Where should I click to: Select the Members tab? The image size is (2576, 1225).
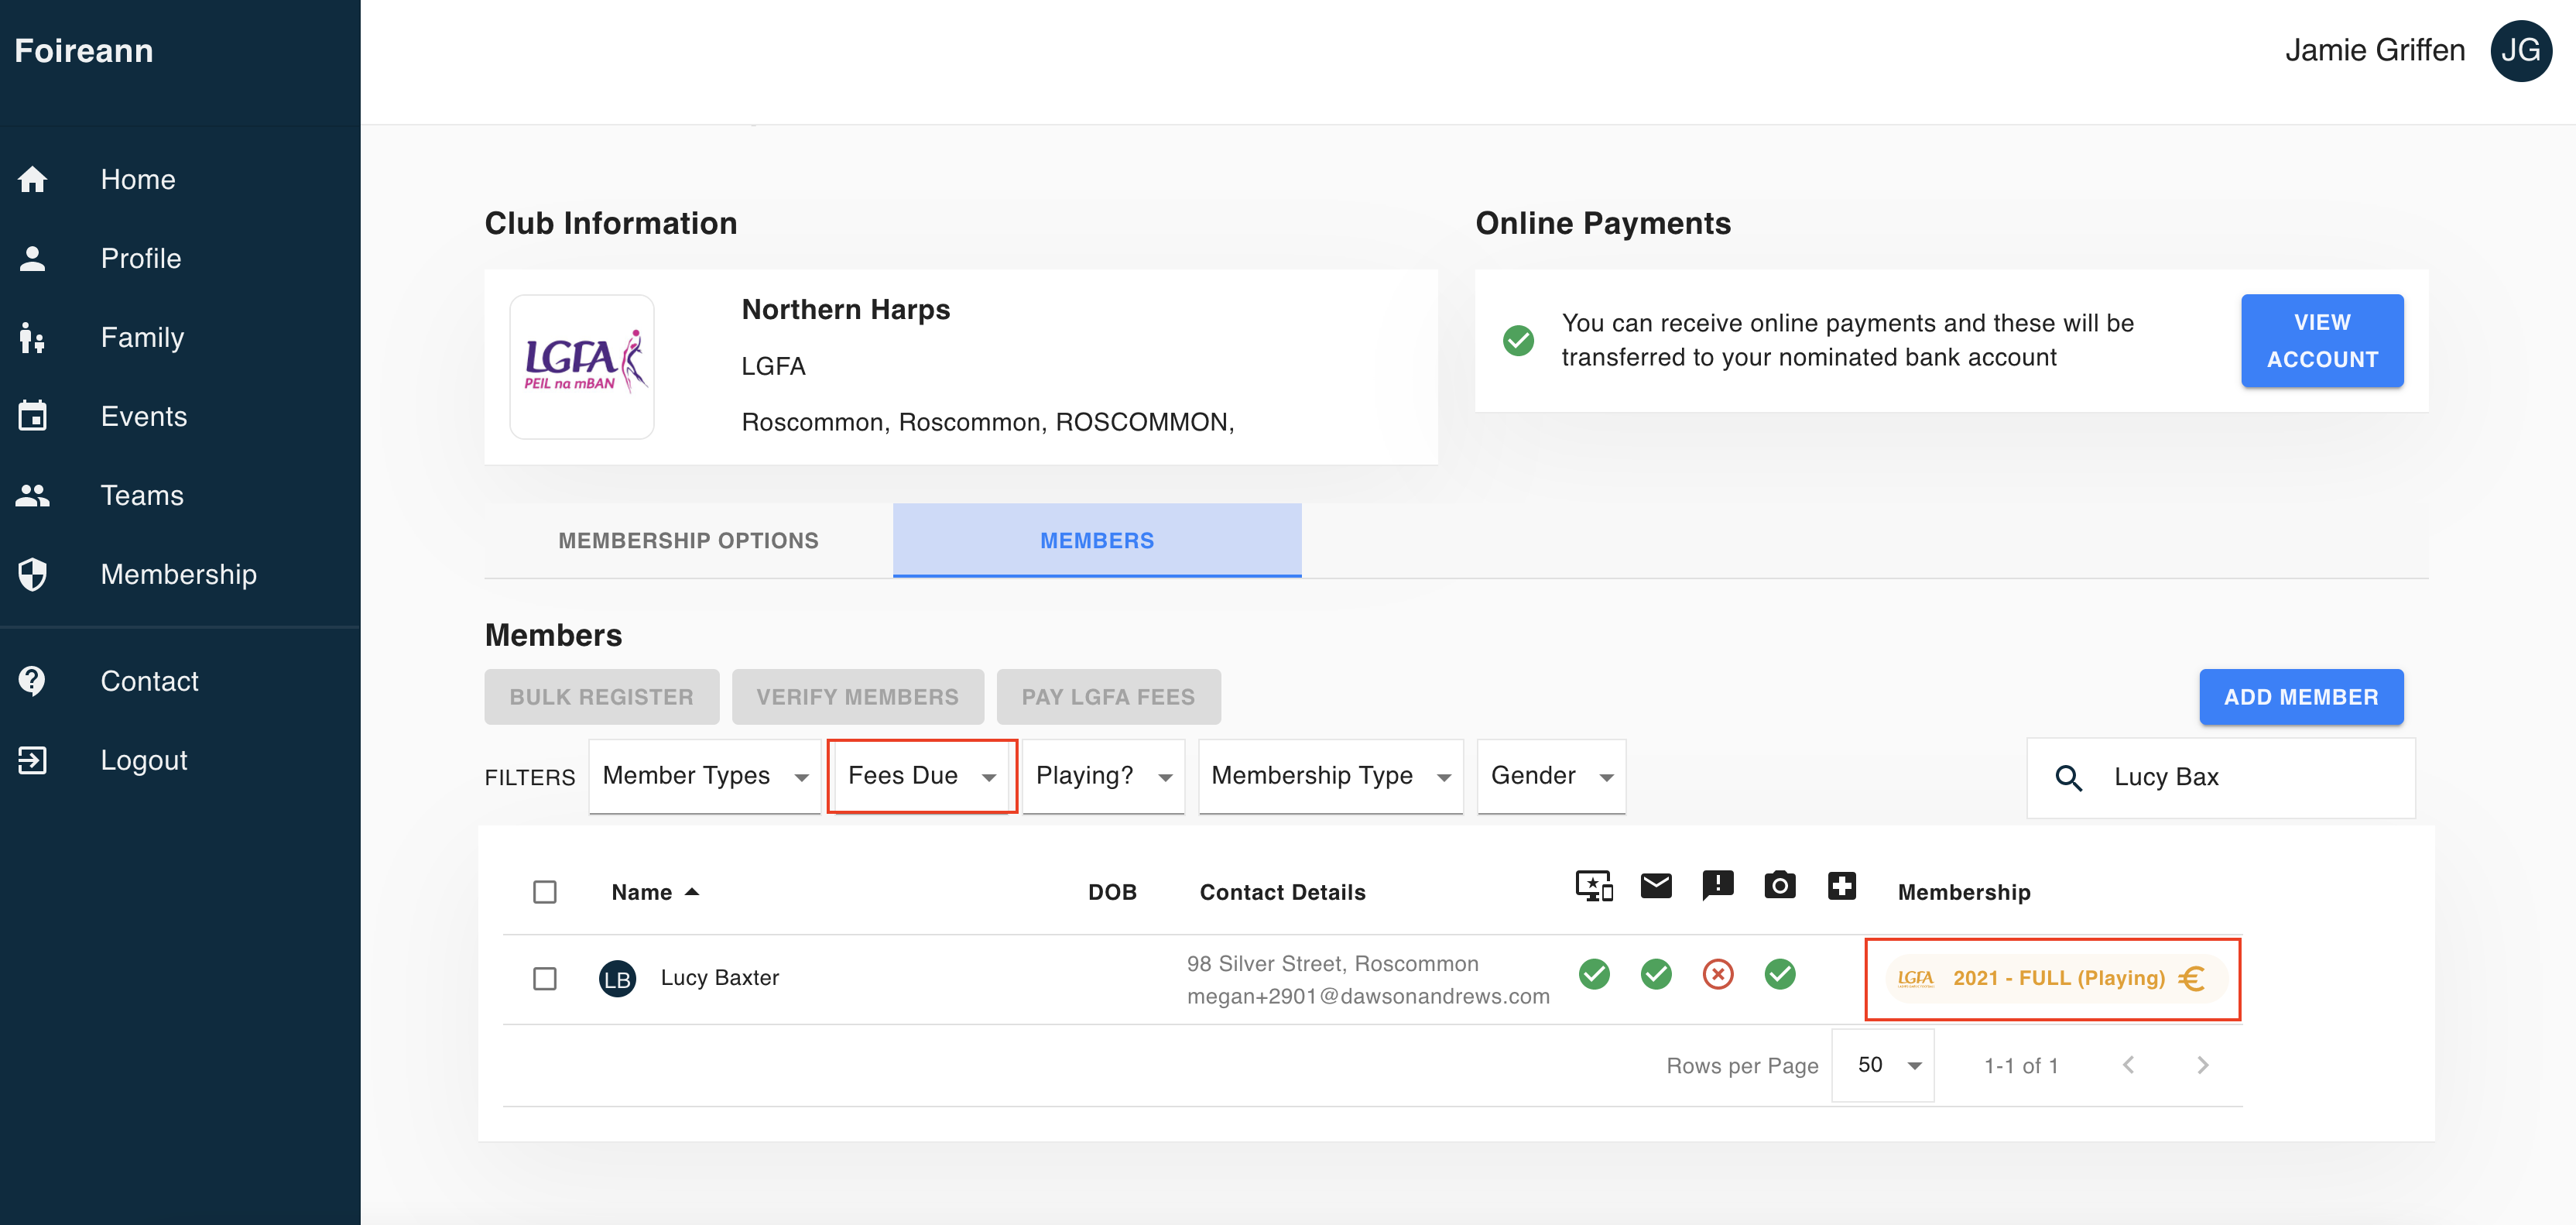click(x=1097, y=540)
